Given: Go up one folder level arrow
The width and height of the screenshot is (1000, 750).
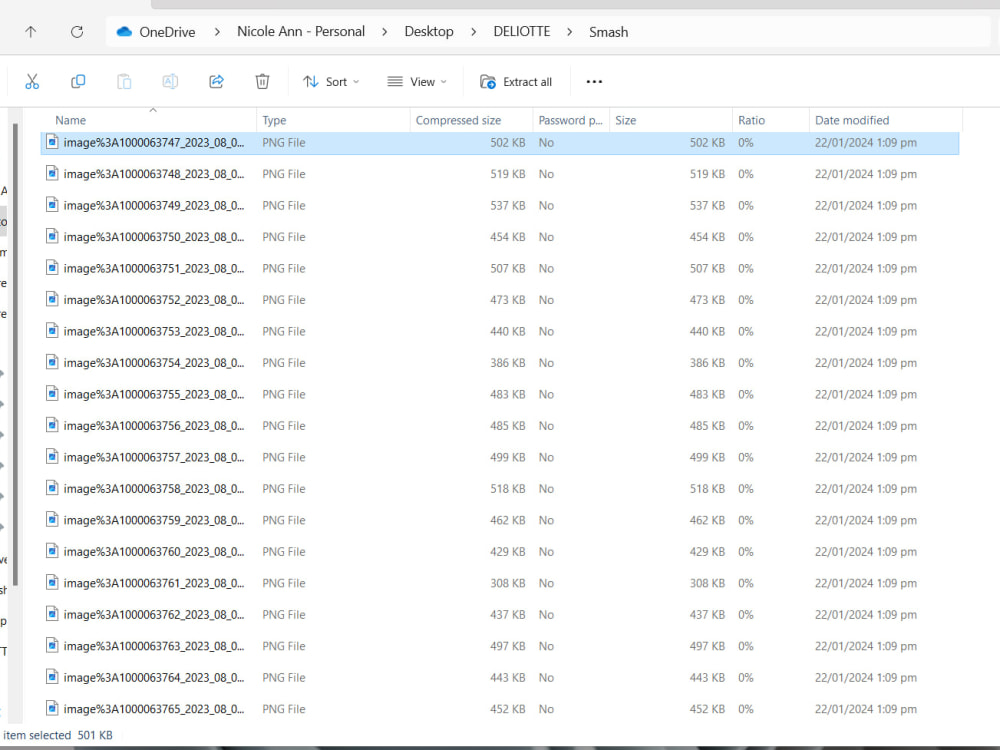Looking at the screenshot, I should 31,32.
